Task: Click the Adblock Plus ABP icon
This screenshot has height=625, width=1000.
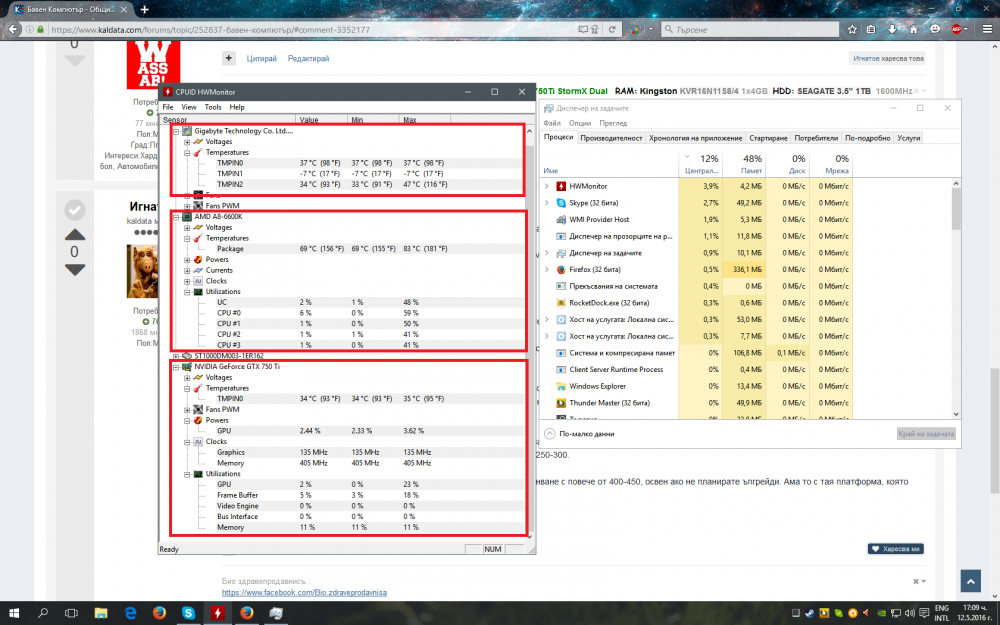Action: tap(956, 29)
